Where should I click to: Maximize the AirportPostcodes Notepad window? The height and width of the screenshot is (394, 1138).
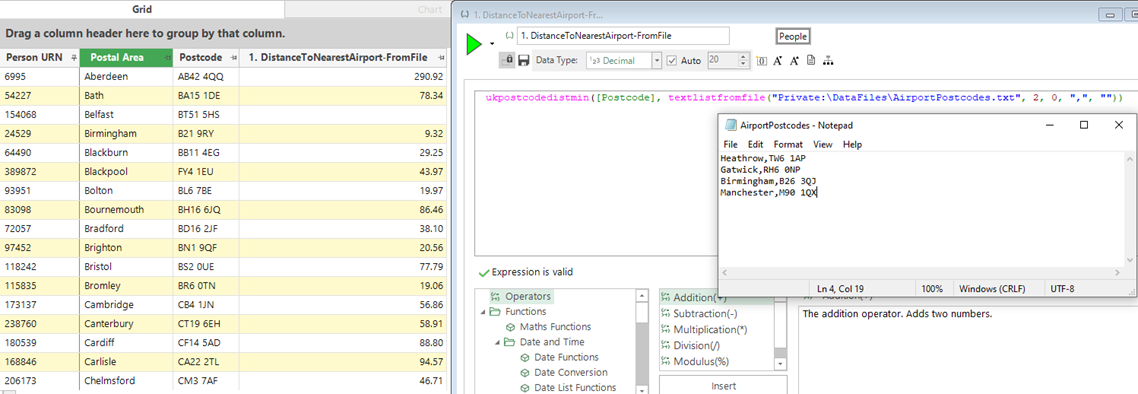coord(1084,125)
